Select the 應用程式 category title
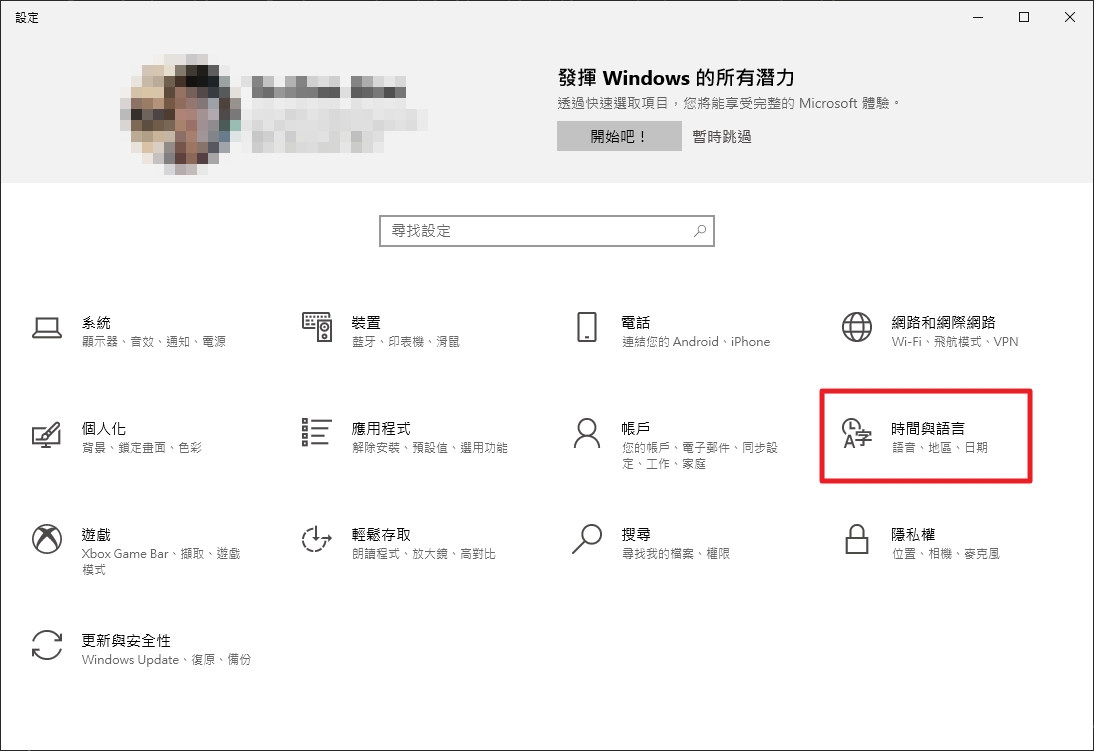This screenshot has width=1094, height=751. pyautogui.click(x=381, y=429)
